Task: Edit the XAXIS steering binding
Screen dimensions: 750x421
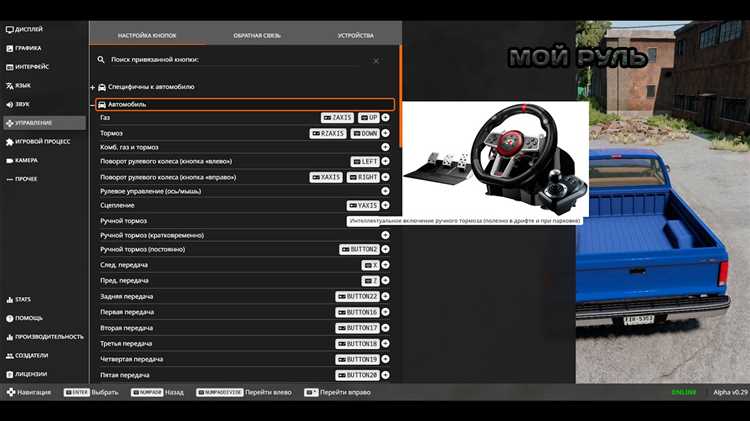Action: pos(326,177)
